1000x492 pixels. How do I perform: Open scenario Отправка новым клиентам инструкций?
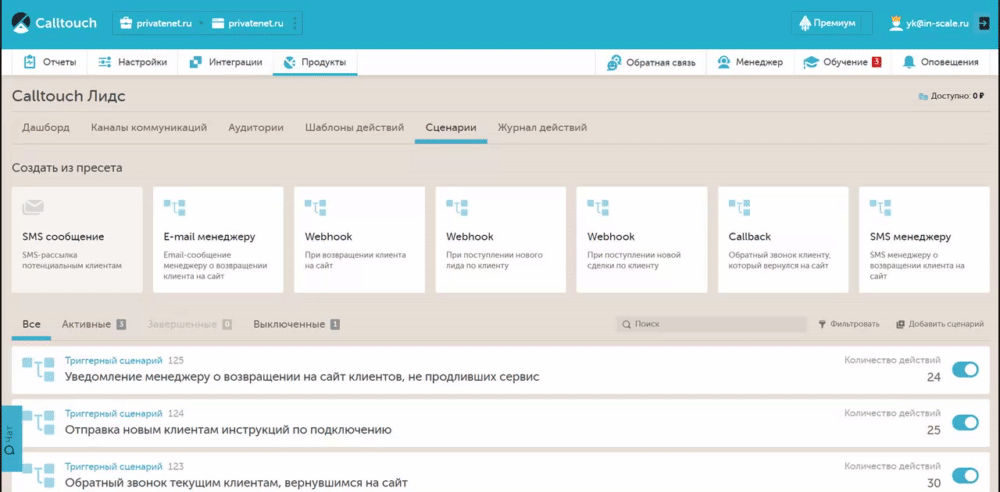pyautogui.click(x=228, y=429)
